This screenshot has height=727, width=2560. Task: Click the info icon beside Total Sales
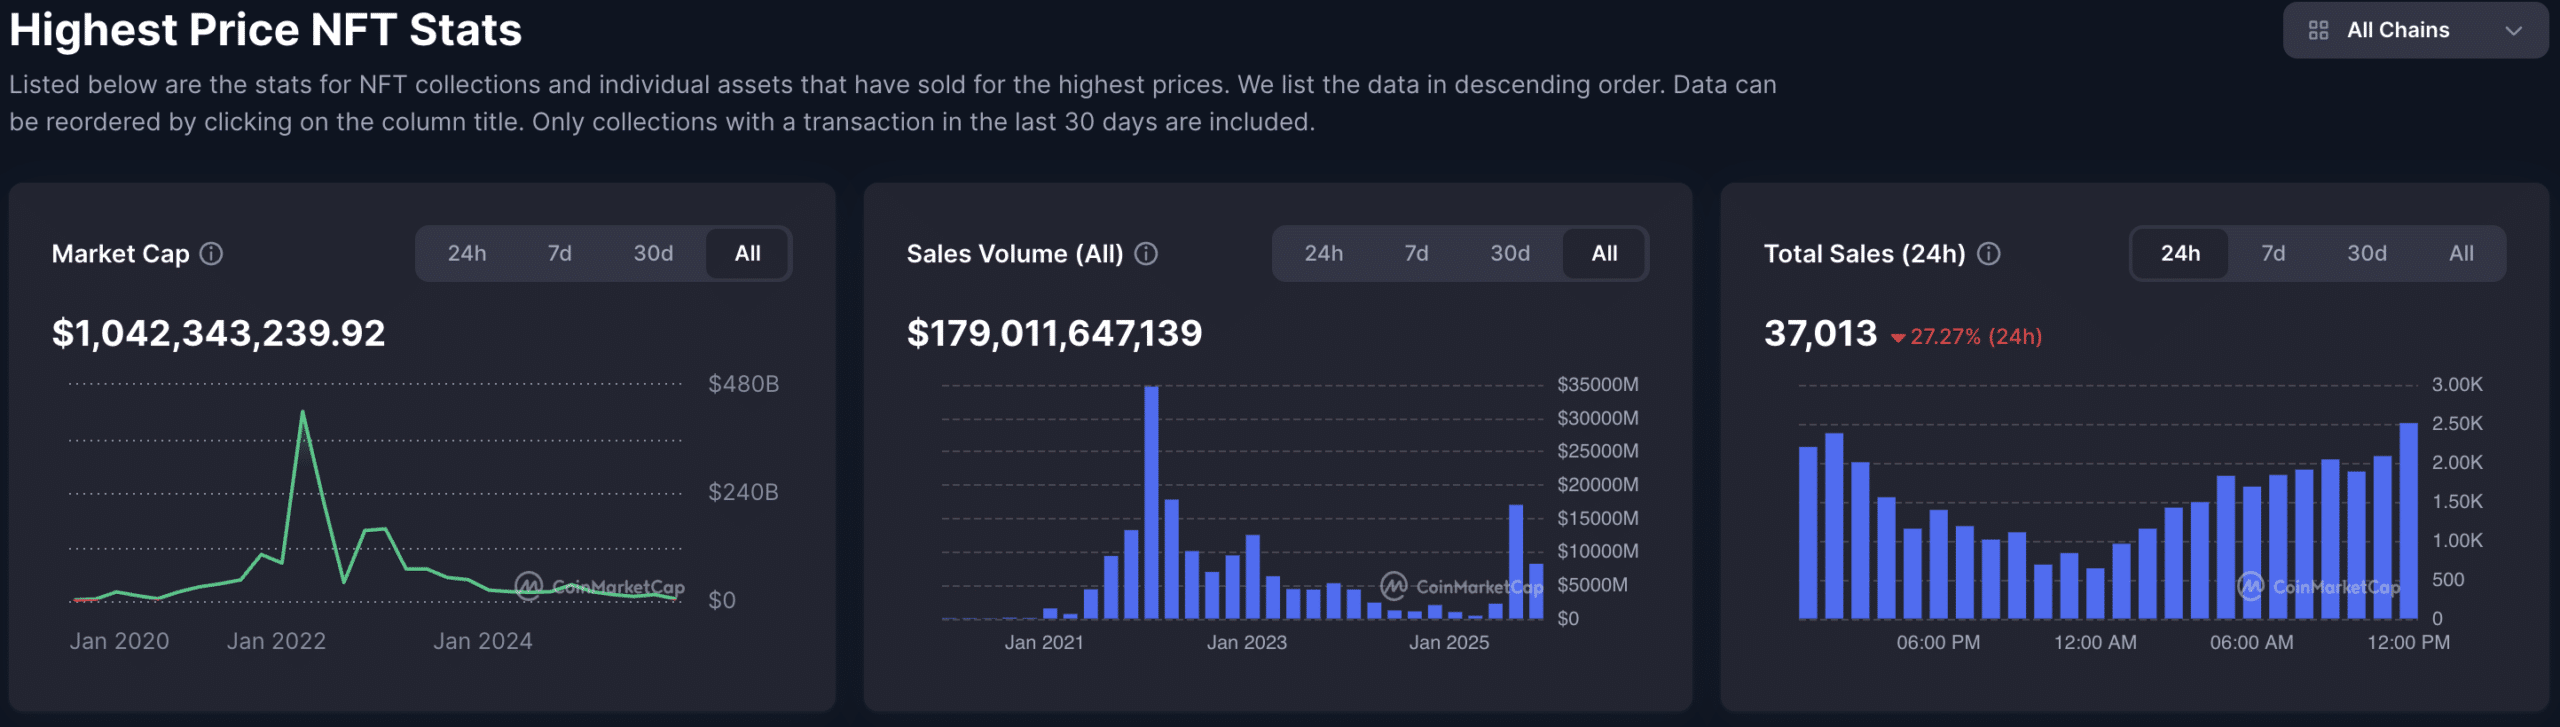click(1989, 254)
